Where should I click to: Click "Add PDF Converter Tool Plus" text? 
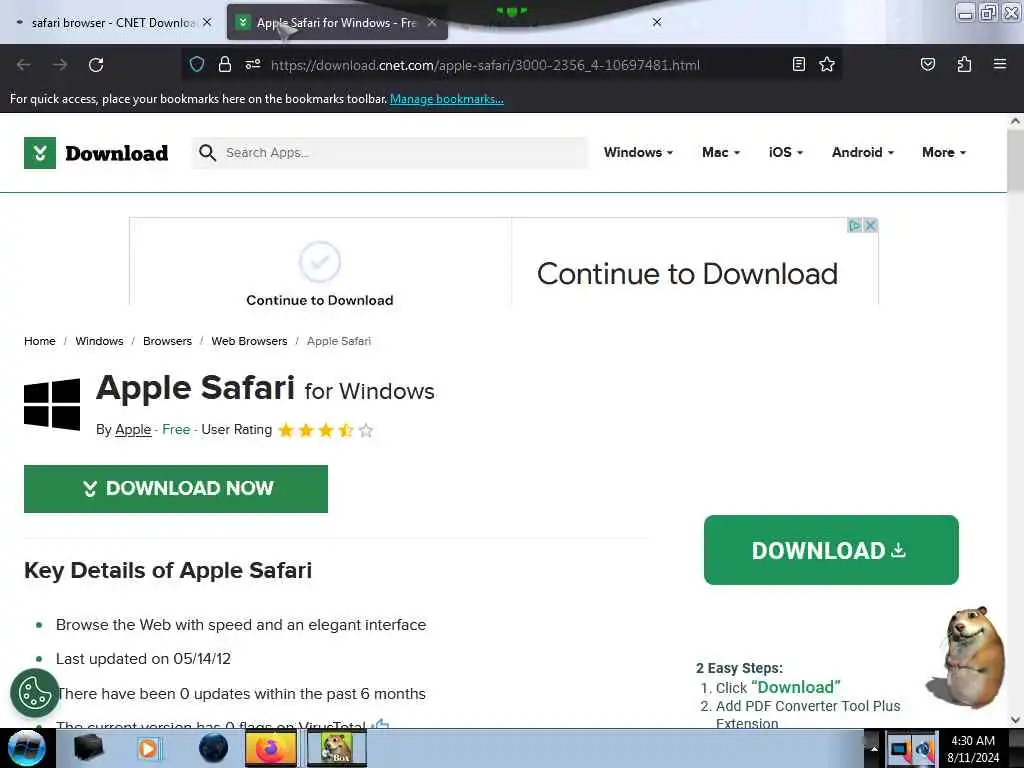[x=808, y=706]
